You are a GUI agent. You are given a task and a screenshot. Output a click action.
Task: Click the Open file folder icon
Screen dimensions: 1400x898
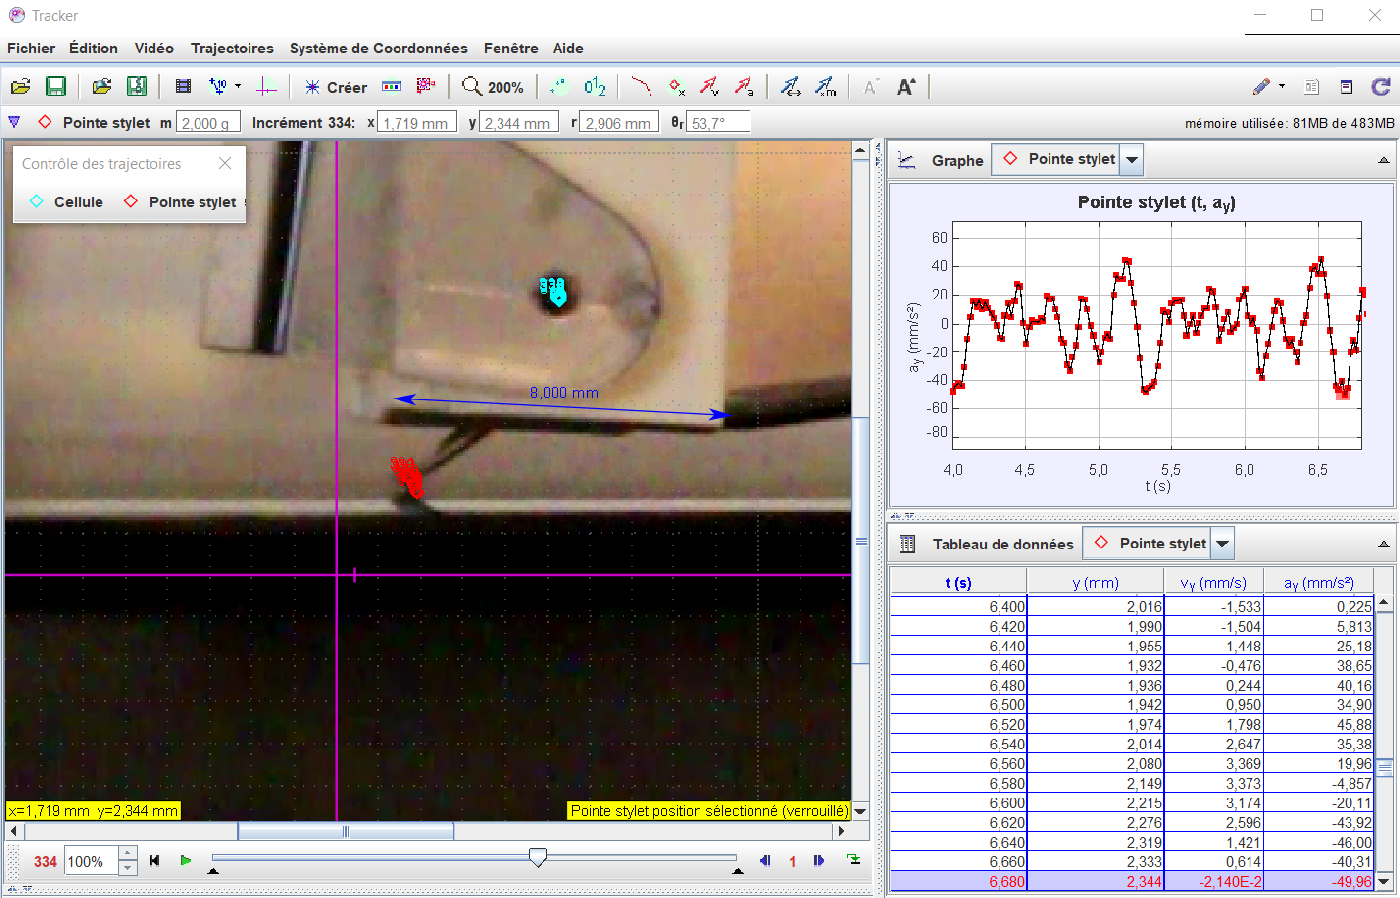20,87
